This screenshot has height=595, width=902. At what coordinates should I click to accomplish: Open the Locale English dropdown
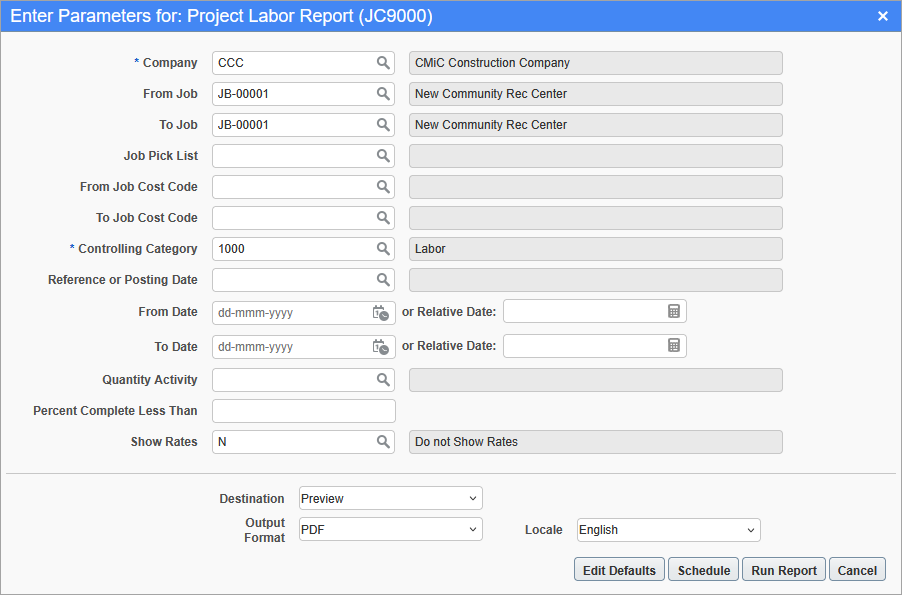[668, 530]
